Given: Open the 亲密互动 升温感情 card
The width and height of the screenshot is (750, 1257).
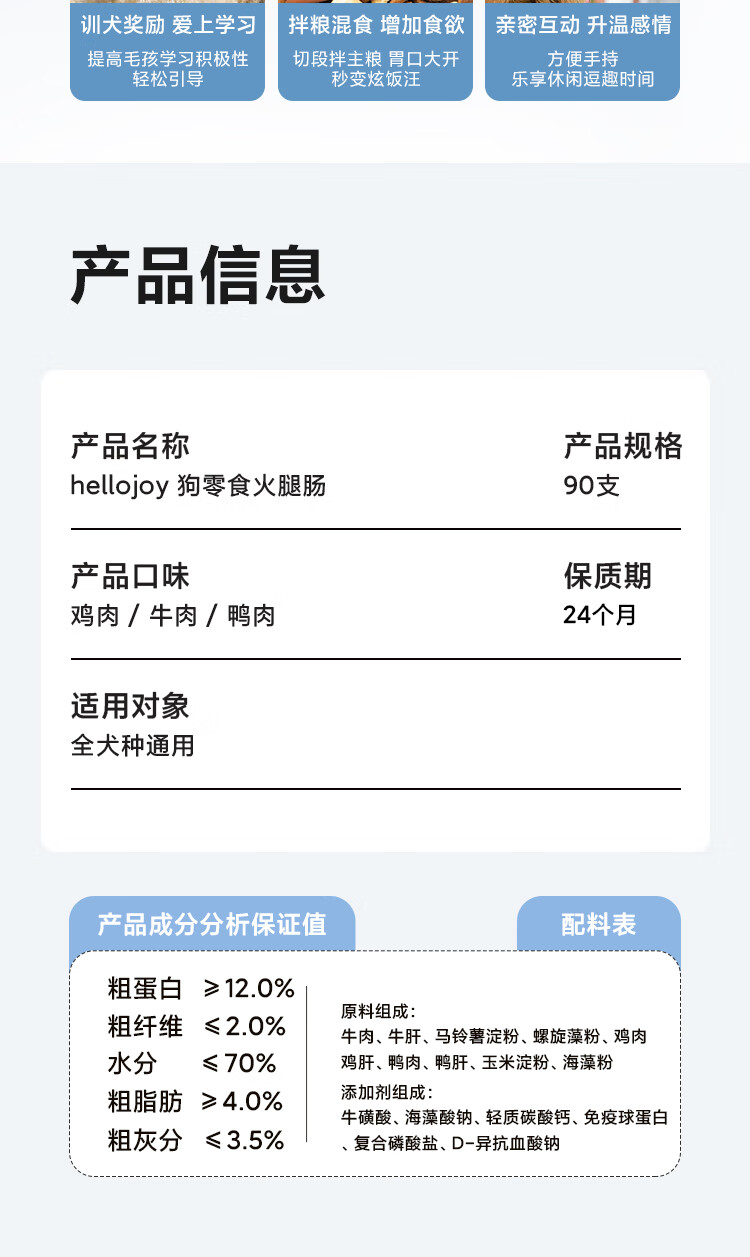Looking at the screenshot, I should coord(582,50).
